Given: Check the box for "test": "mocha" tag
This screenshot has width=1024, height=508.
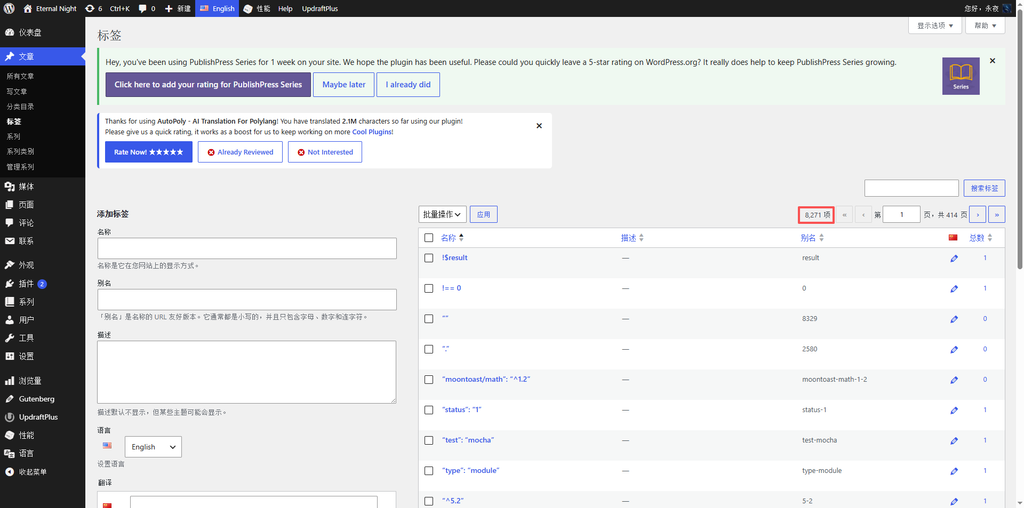Looking at the screenshot, I should pos(428,440).
